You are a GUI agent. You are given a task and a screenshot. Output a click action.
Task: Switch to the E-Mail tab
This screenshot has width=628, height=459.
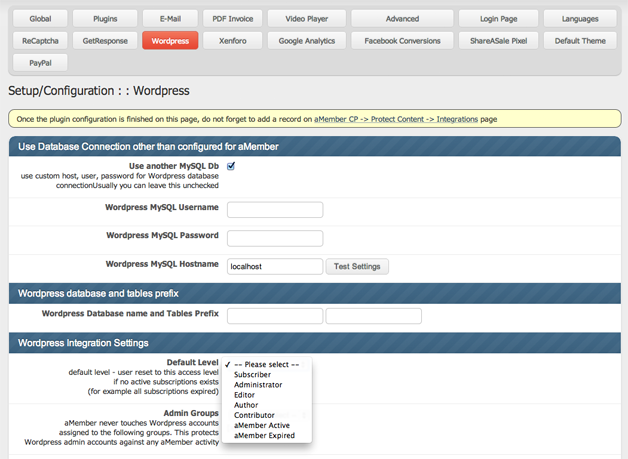(x=170, y=19)
